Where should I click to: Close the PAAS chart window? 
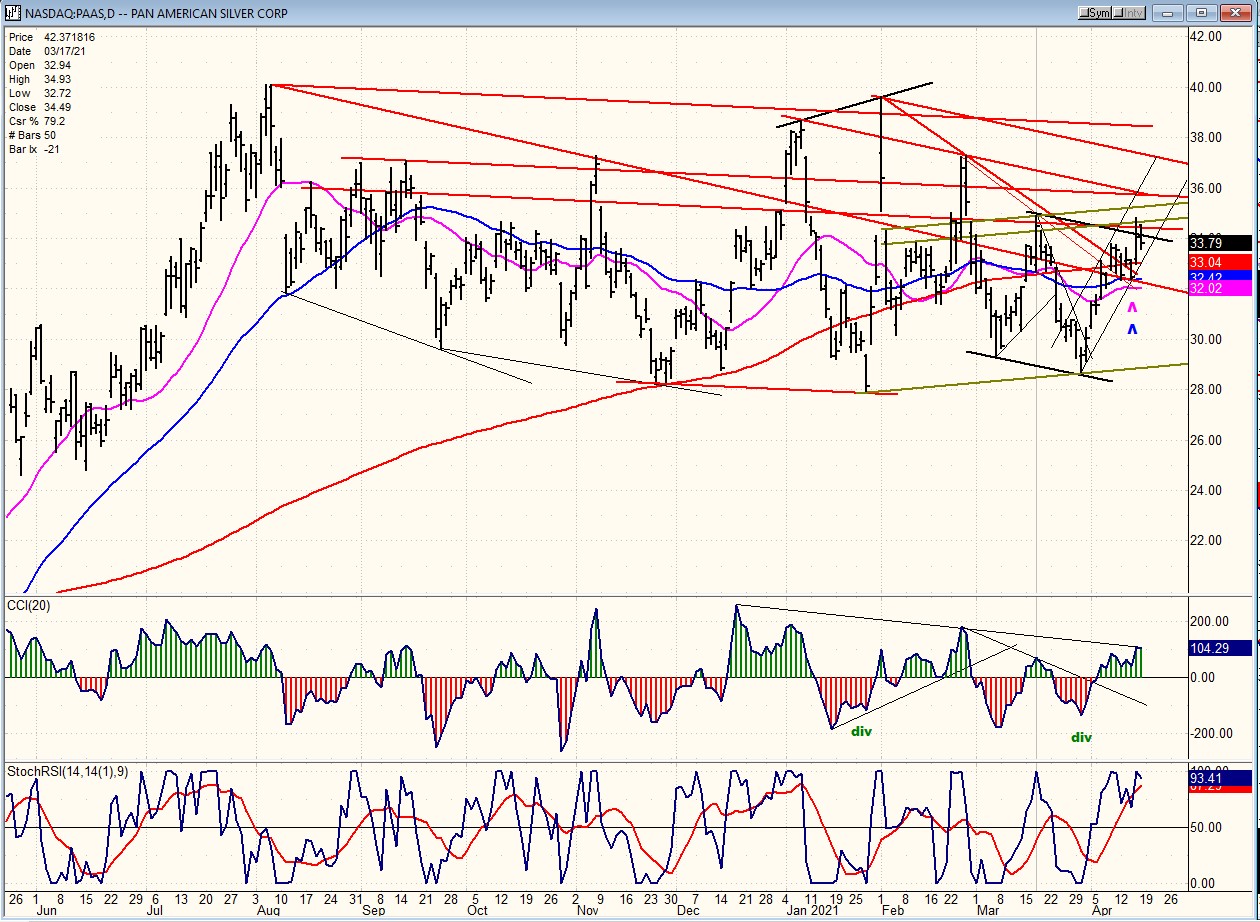[1236, 13]
